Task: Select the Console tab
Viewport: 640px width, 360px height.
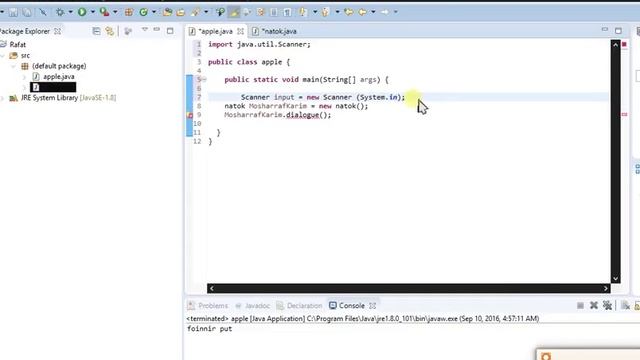Action: tap(351, 306)
